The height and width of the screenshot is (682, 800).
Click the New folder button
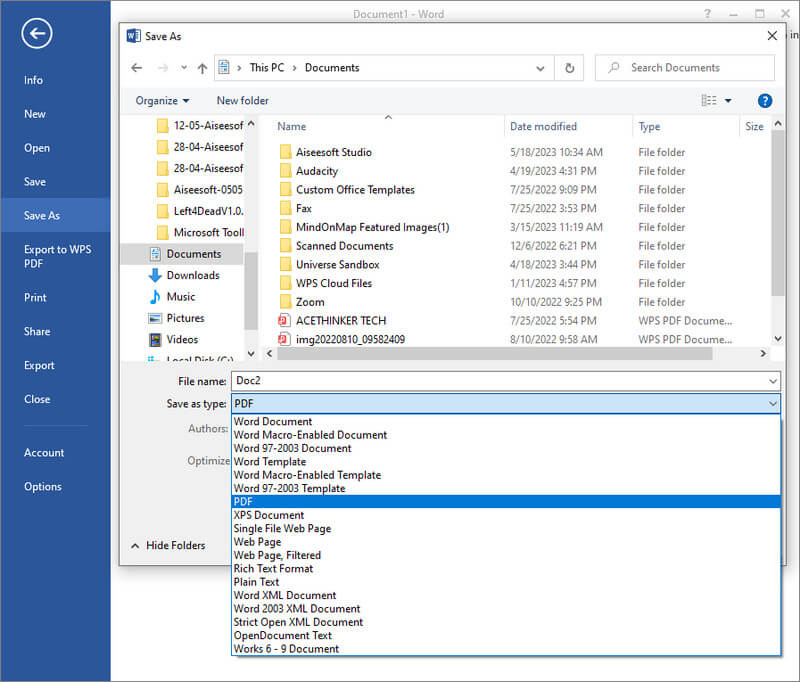click(x=242, y=101)
